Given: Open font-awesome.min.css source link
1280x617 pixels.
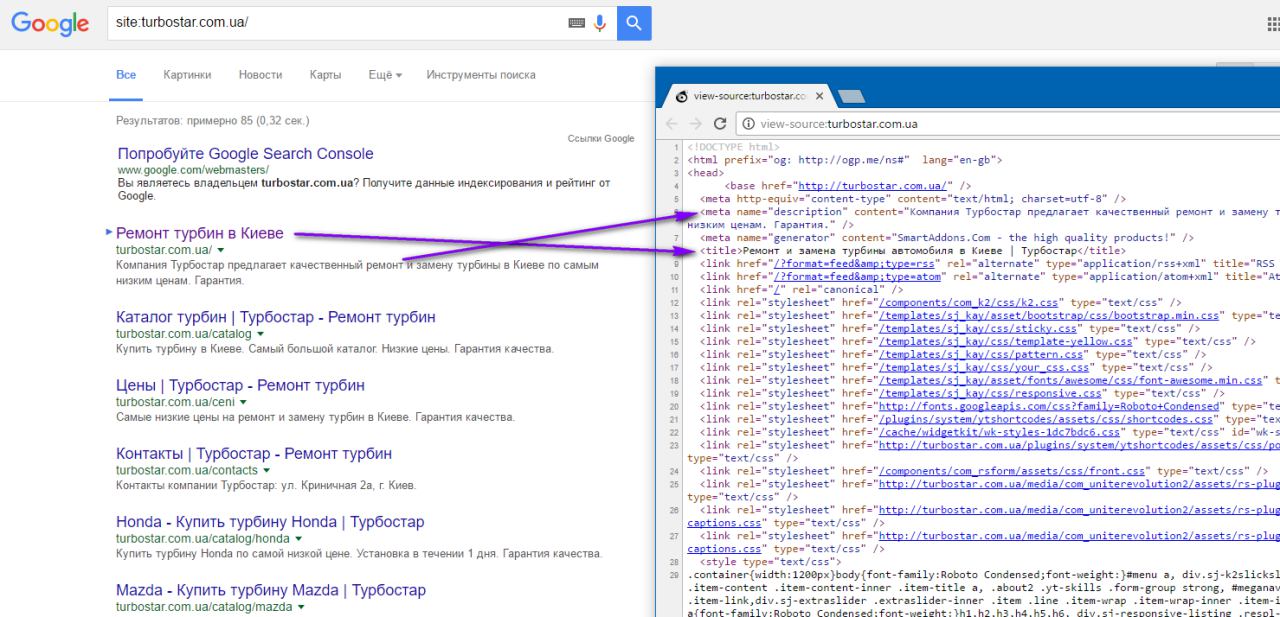Looking at the screenshot, I should tap(1070, 380).
